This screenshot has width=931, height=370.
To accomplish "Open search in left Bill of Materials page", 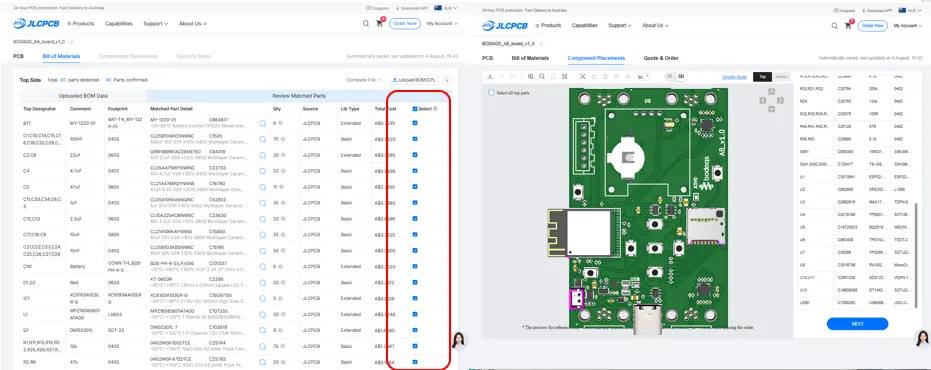I will (x=366, y=24).
